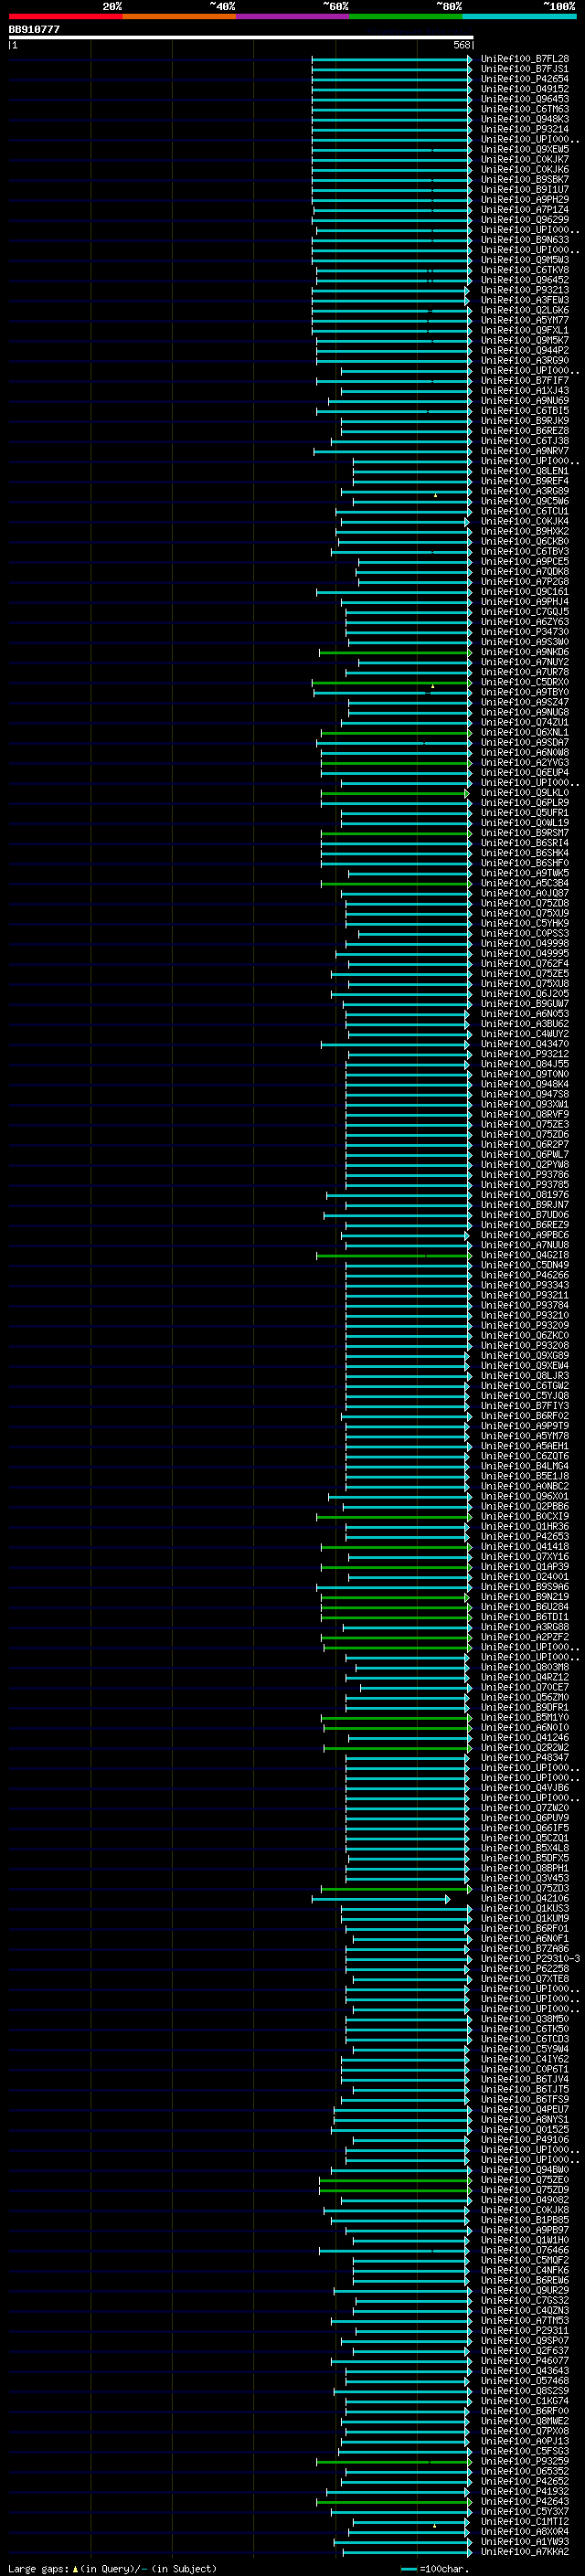Click the purple ~60% identity legend segment
Viewport: 585px width, 2576px height.
292,17
